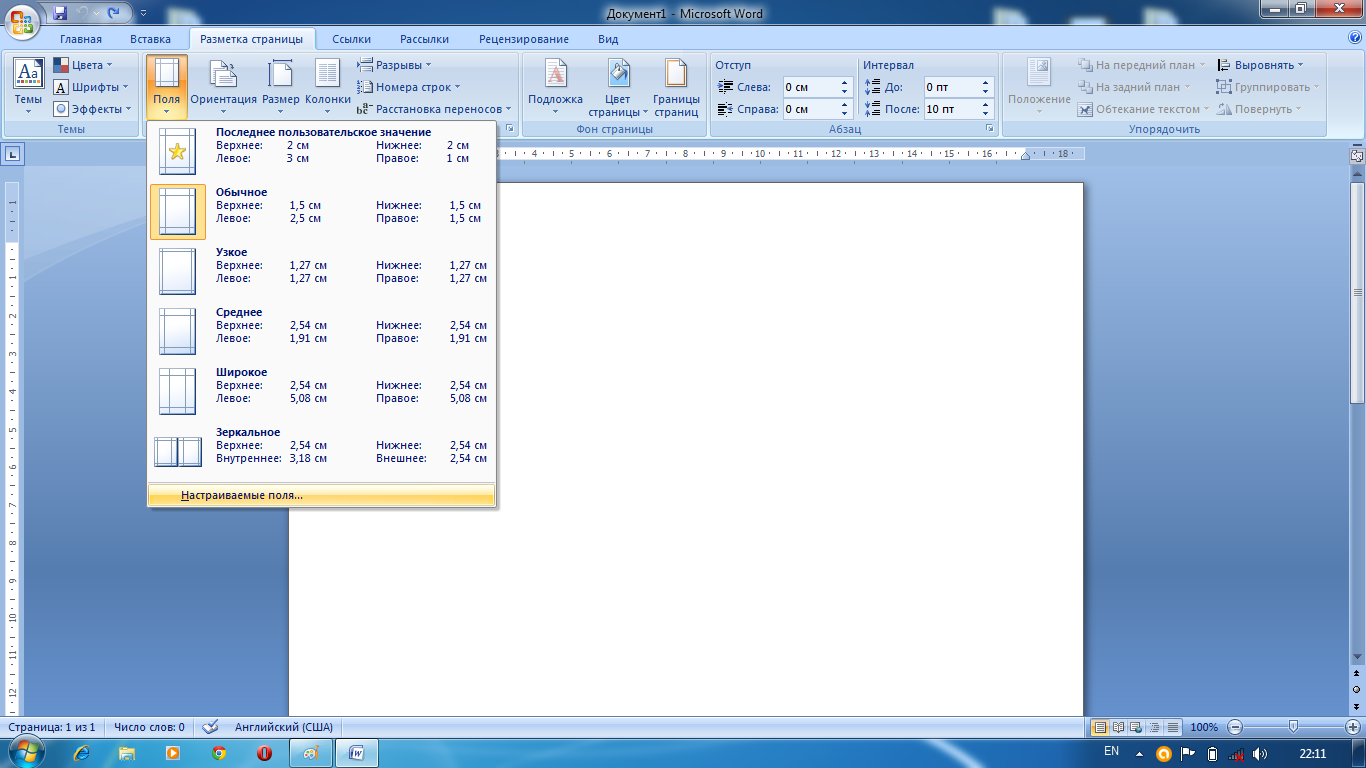Select the Узкое margins preset
Image resolution: width=1366 pixels, height=768 pixels.
tap(321, 271)
